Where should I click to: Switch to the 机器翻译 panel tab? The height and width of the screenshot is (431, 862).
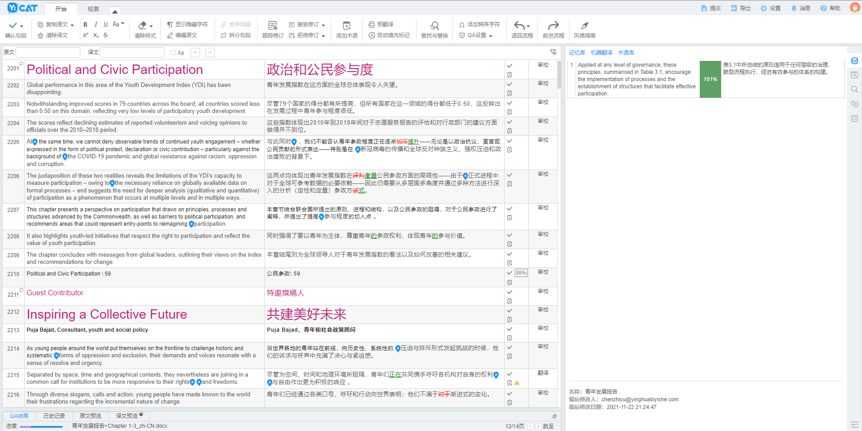601,53
